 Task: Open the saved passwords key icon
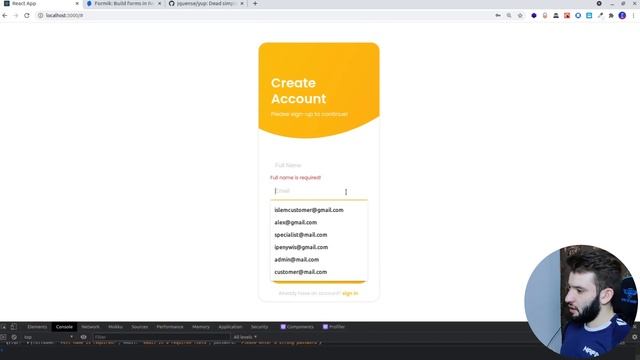[498, 16]
